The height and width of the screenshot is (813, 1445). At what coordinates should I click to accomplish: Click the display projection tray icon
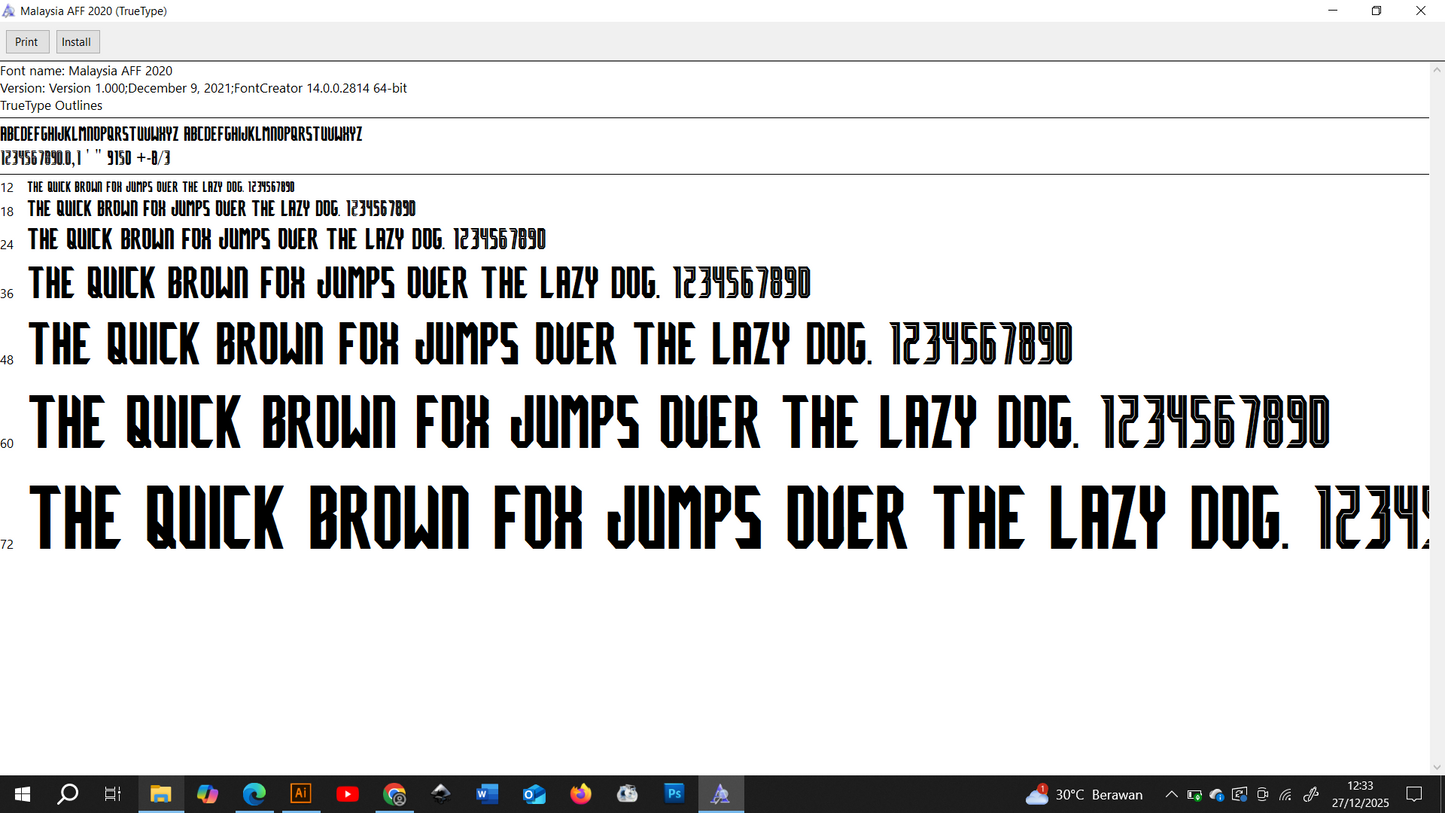[1240, 795]
